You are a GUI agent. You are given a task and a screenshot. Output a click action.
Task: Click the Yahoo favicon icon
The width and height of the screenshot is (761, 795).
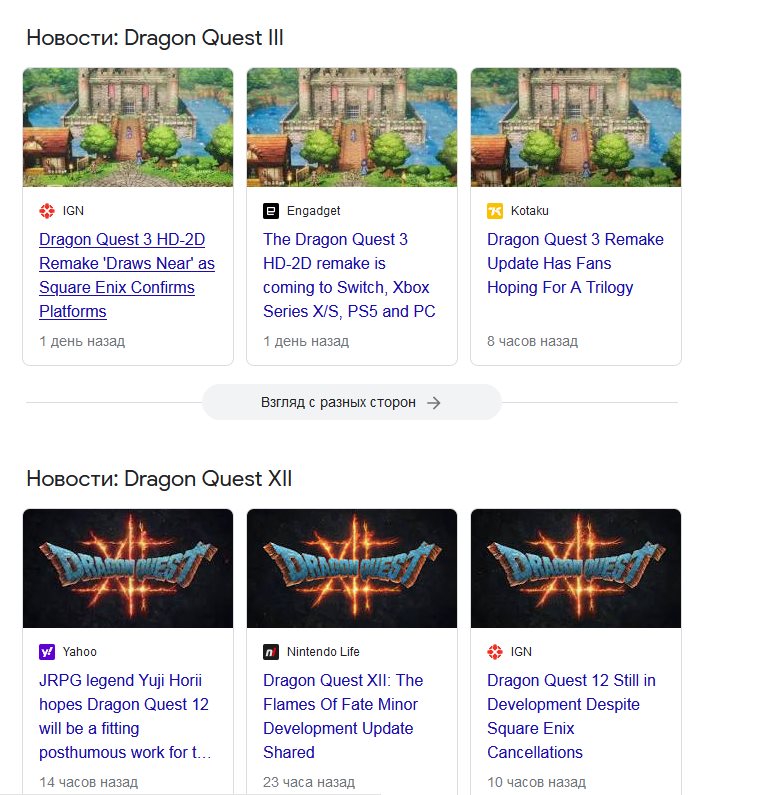47,652
